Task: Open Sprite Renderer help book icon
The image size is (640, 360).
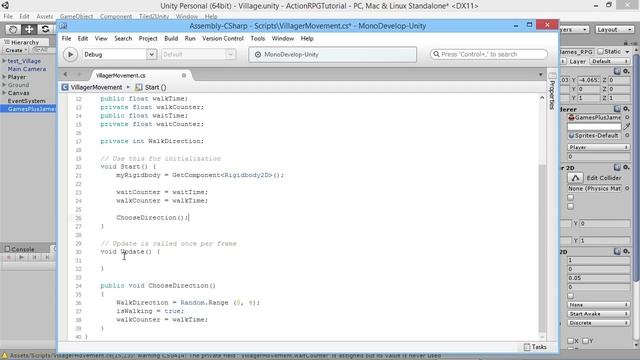Action: pyautogui.click(x=617, y=109)
